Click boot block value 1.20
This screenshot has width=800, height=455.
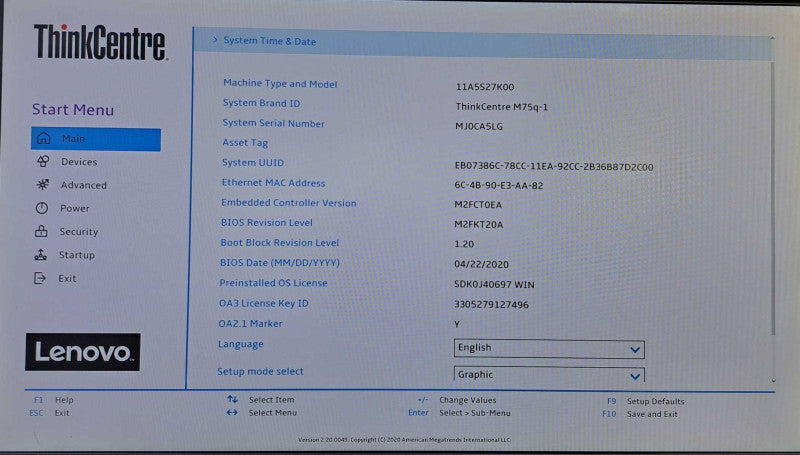[464, 244]
